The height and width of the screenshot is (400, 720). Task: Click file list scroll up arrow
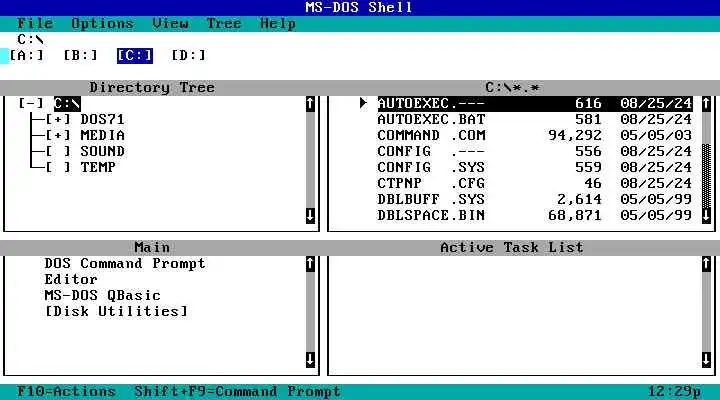(x=706, y=104)
